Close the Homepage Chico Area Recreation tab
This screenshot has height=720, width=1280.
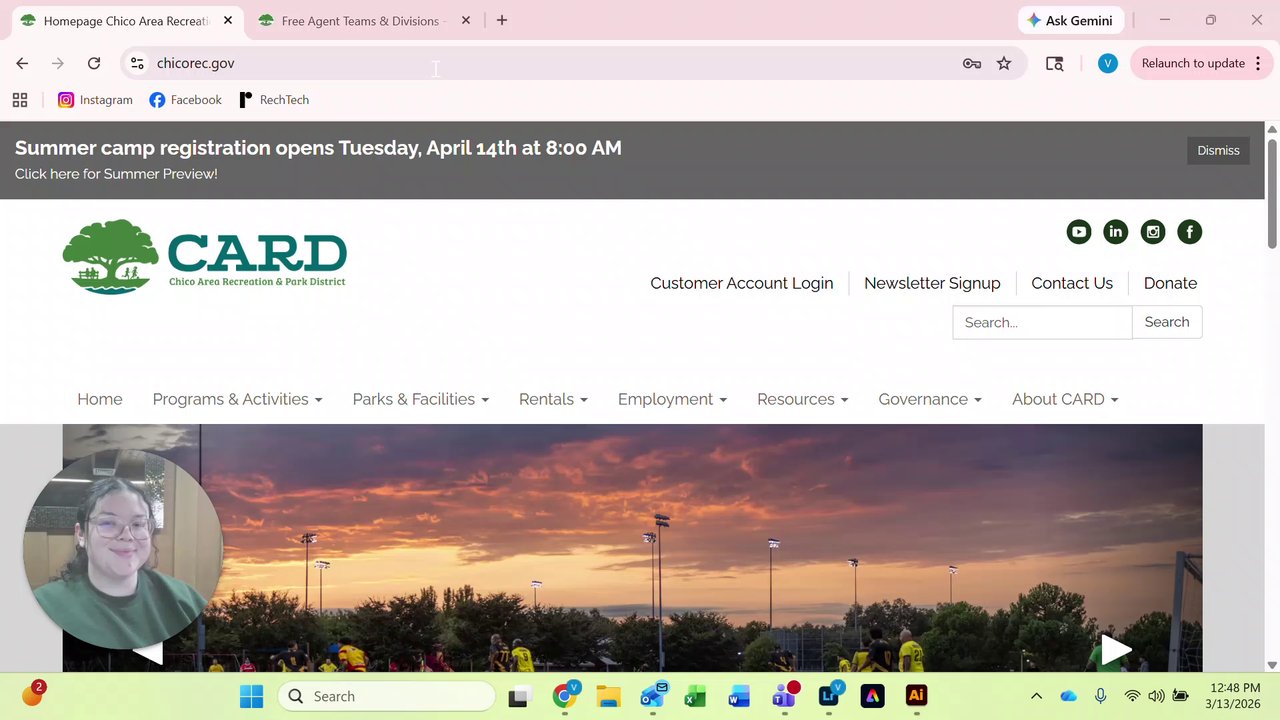coord(228,20)
